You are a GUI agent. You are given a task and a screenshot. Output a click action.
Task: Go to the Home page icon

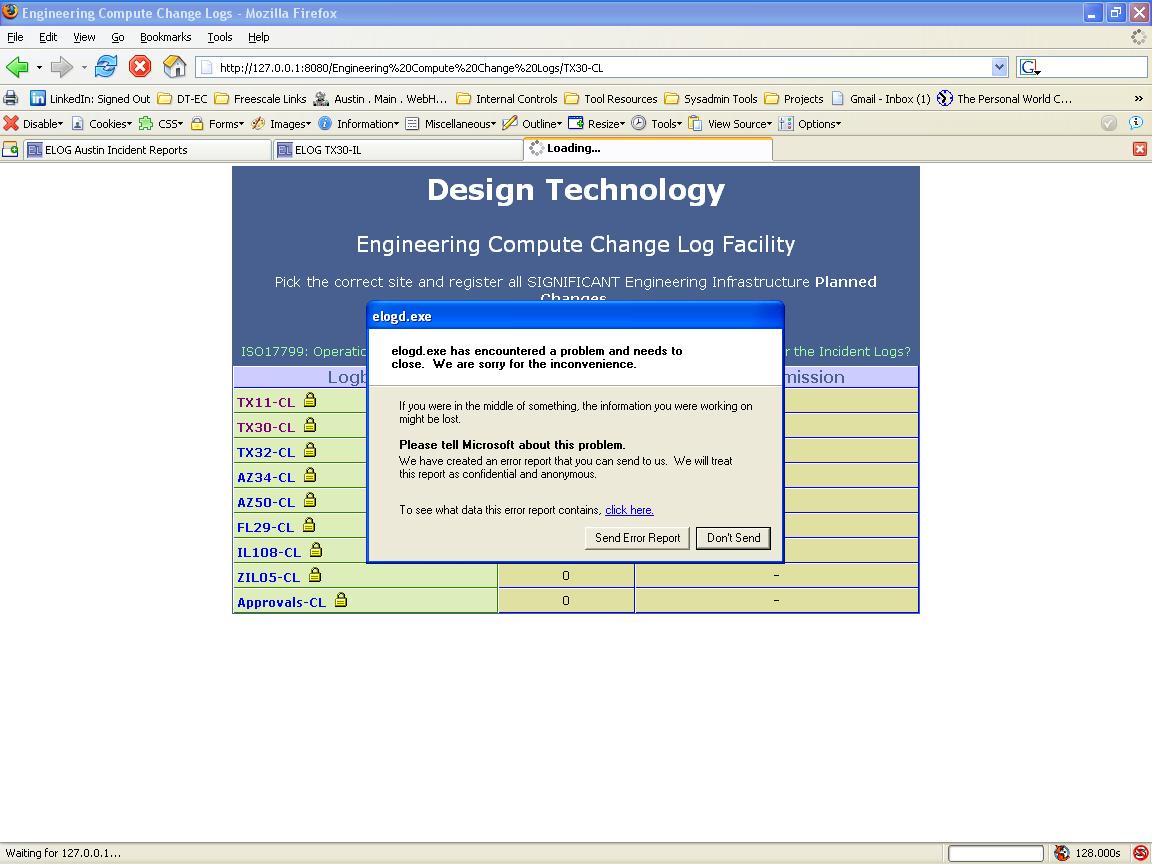[174, 67]
